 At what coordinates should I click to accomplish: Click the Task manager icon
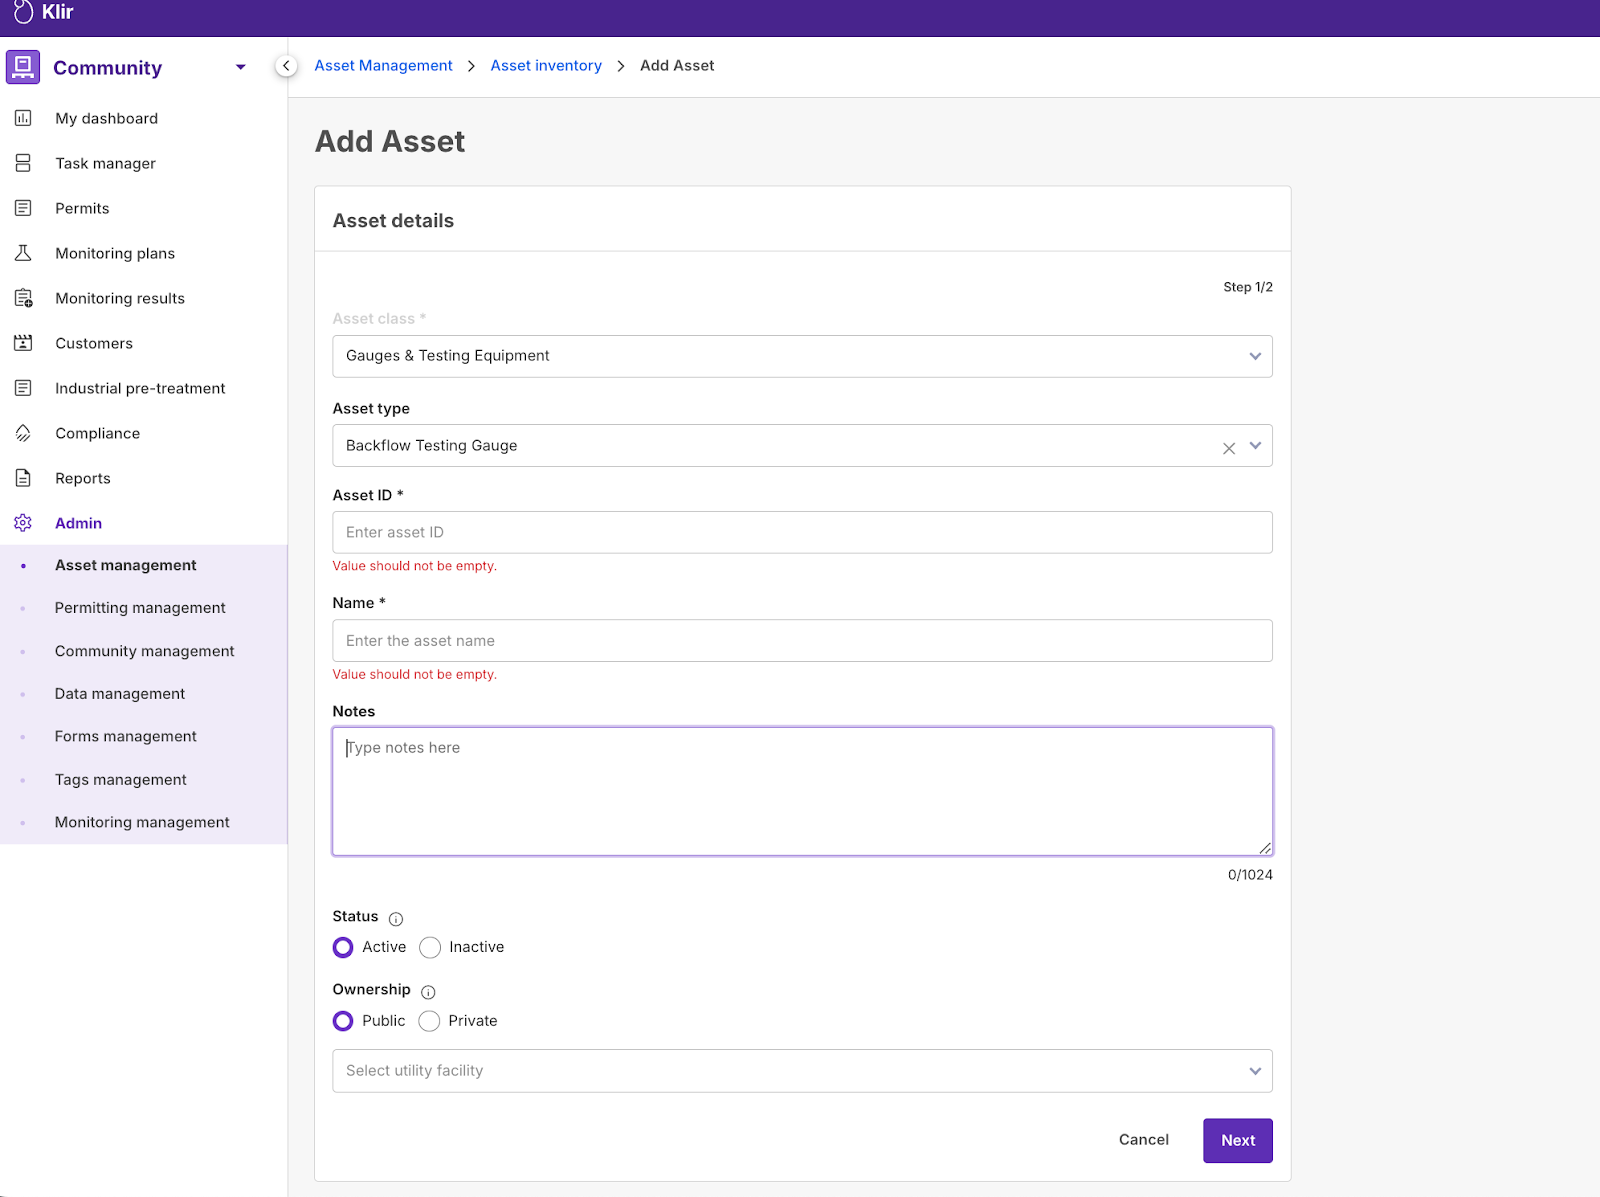[x=23, y=163]
